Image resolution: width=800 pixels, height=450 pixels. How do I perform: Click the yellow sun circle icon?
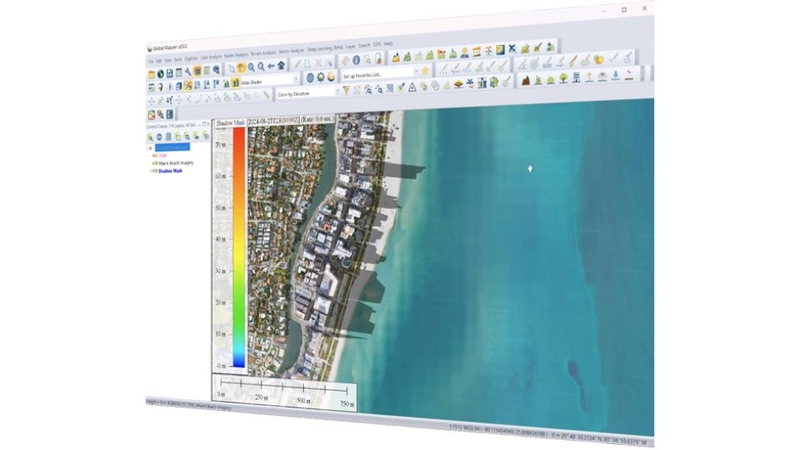pos(598,60)
